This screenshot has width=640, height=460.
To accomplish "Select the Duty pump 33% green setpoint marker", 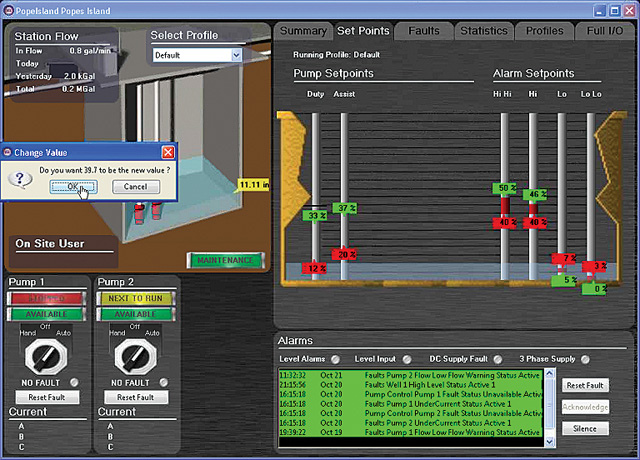I will tap(316, 215).
